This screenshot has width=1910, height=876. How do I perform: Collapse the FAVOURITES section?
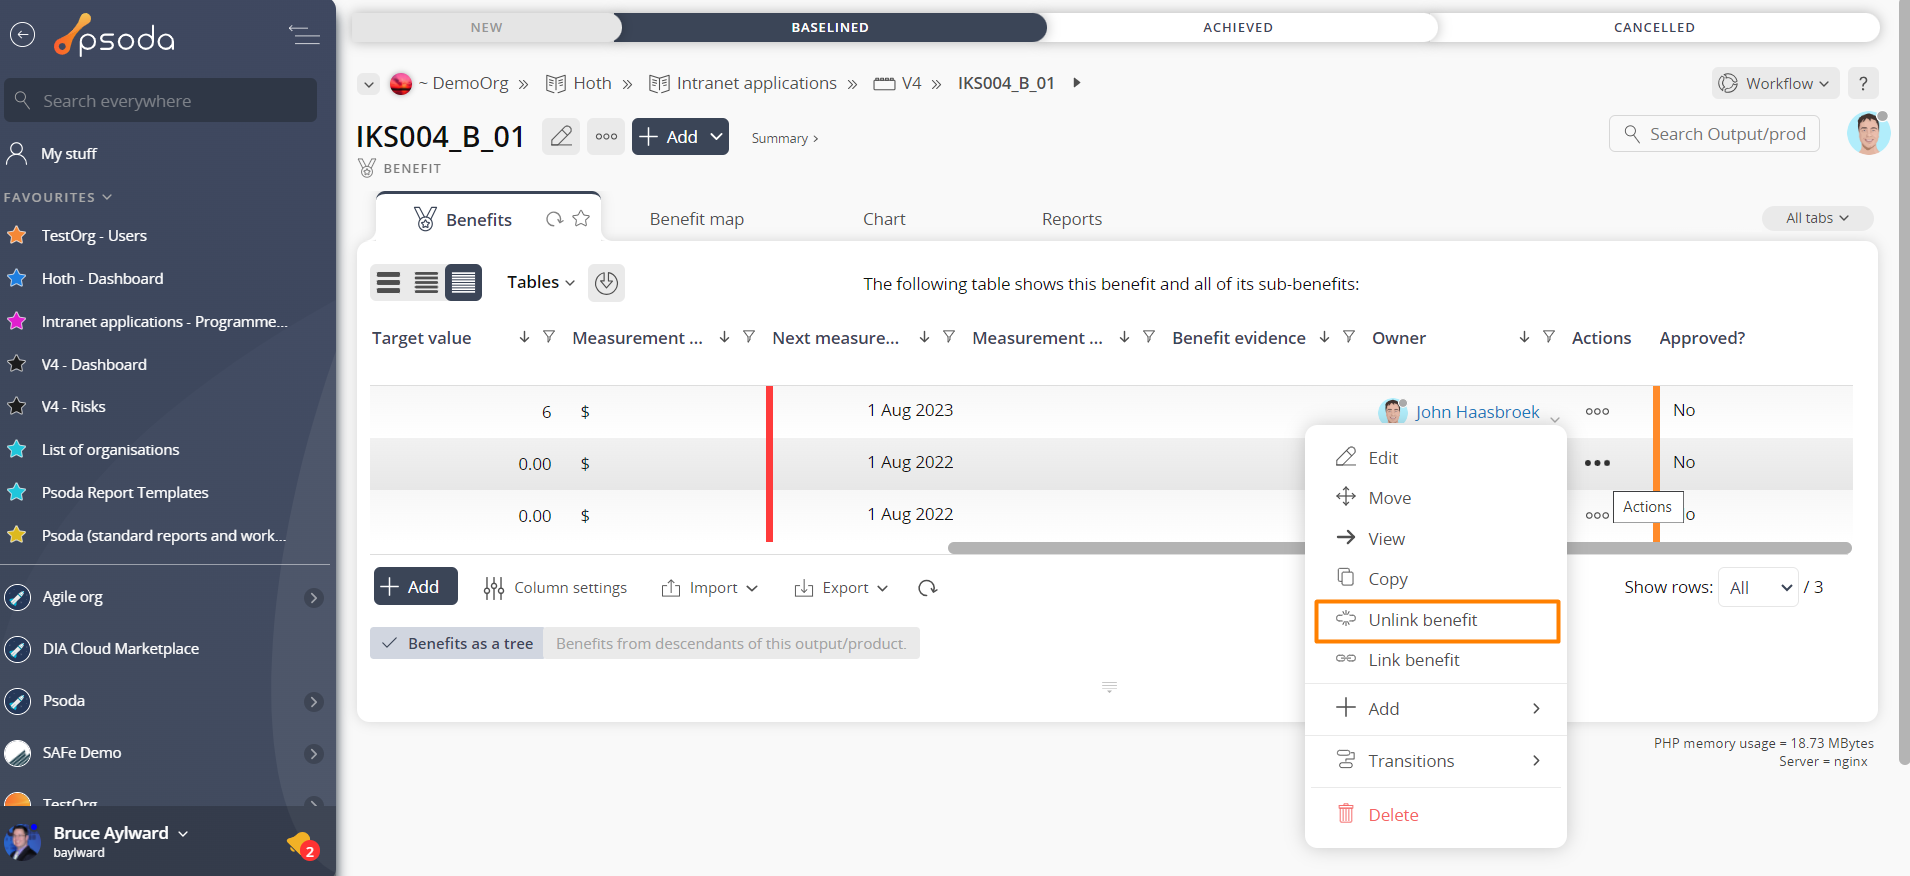pos(57,197)
